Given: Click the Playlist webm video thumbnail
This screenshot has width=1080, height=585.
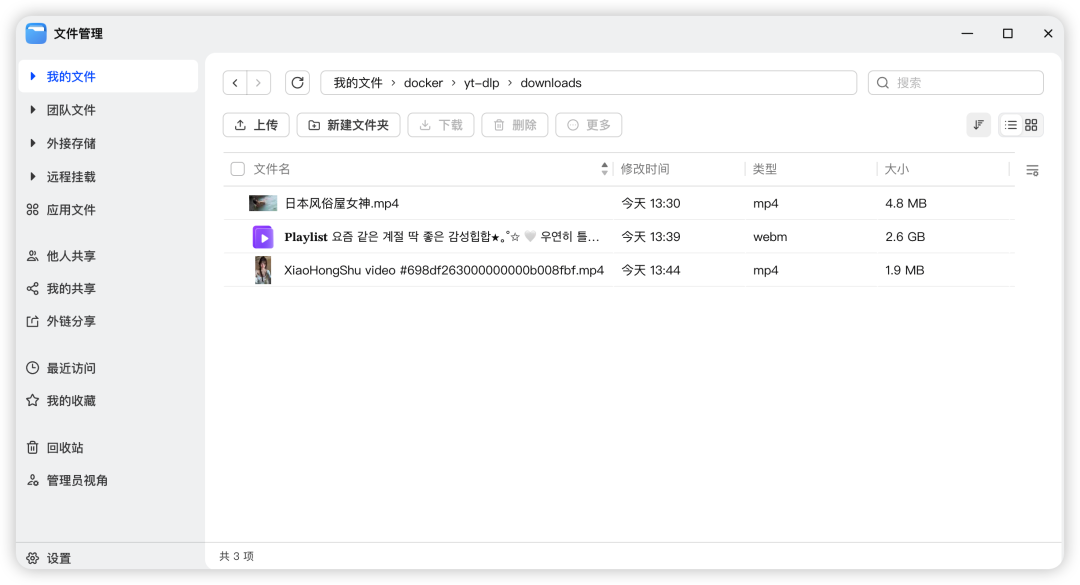Looking at the screenshot, I should tap(263, 236).
